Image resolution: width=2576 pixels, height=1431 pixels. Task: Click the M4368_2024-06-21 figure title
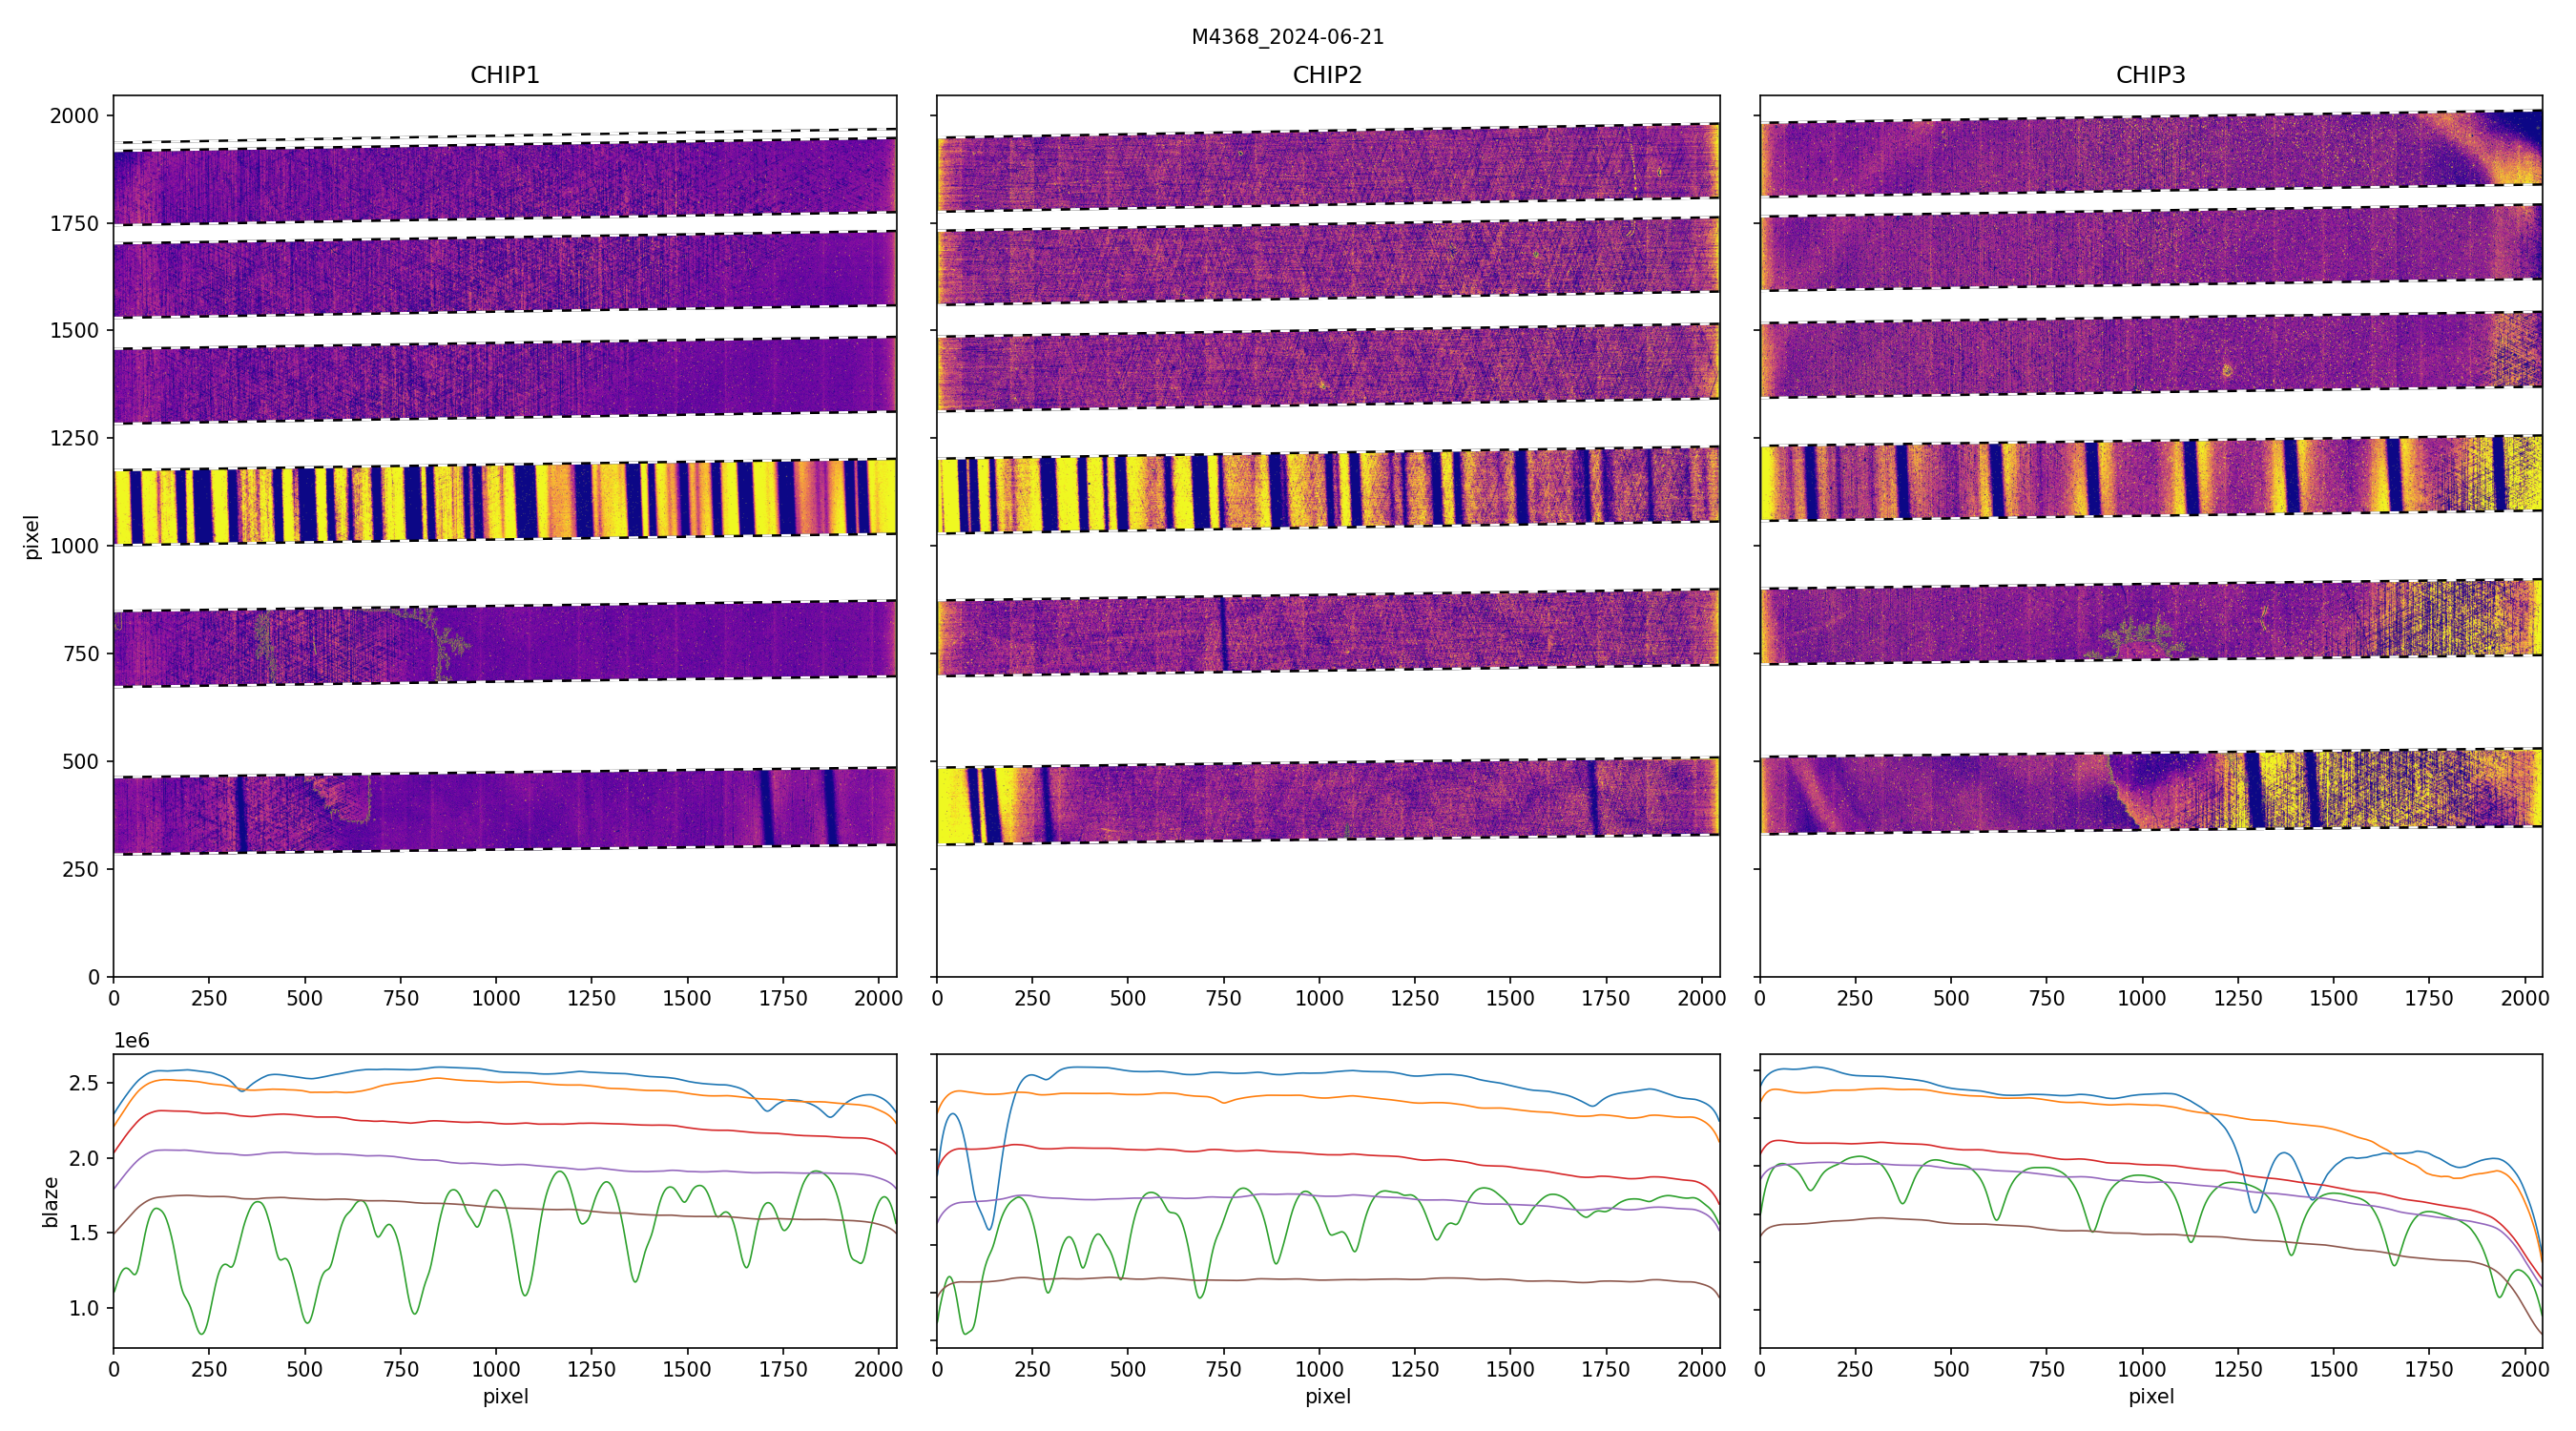[1287, 37]
